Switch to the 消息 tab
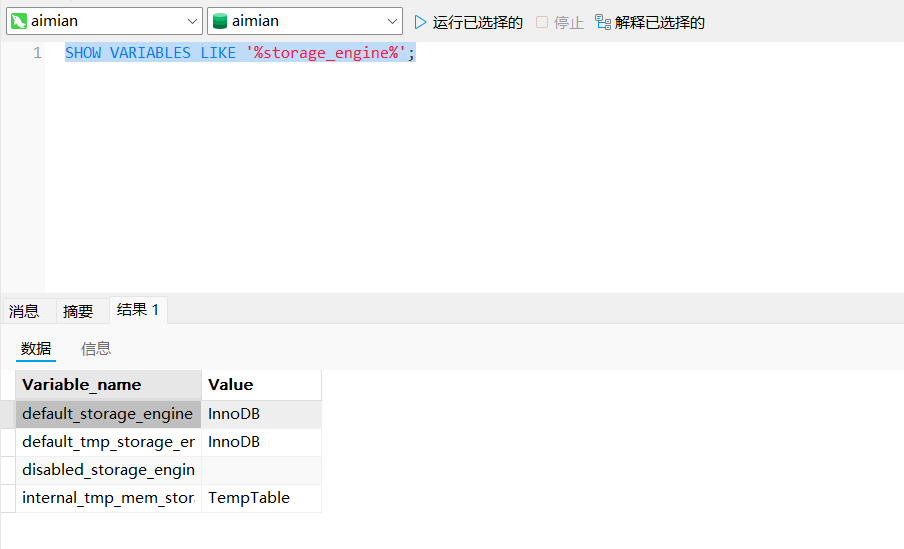 tap(24, 311)
